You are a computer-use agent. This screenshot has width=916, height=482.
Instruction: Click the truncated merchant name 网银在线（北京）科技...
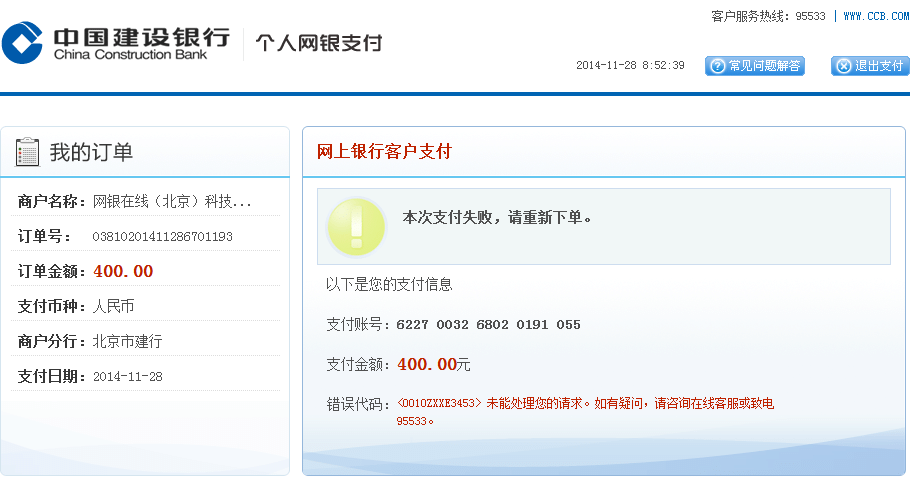[x=172, y=202]
